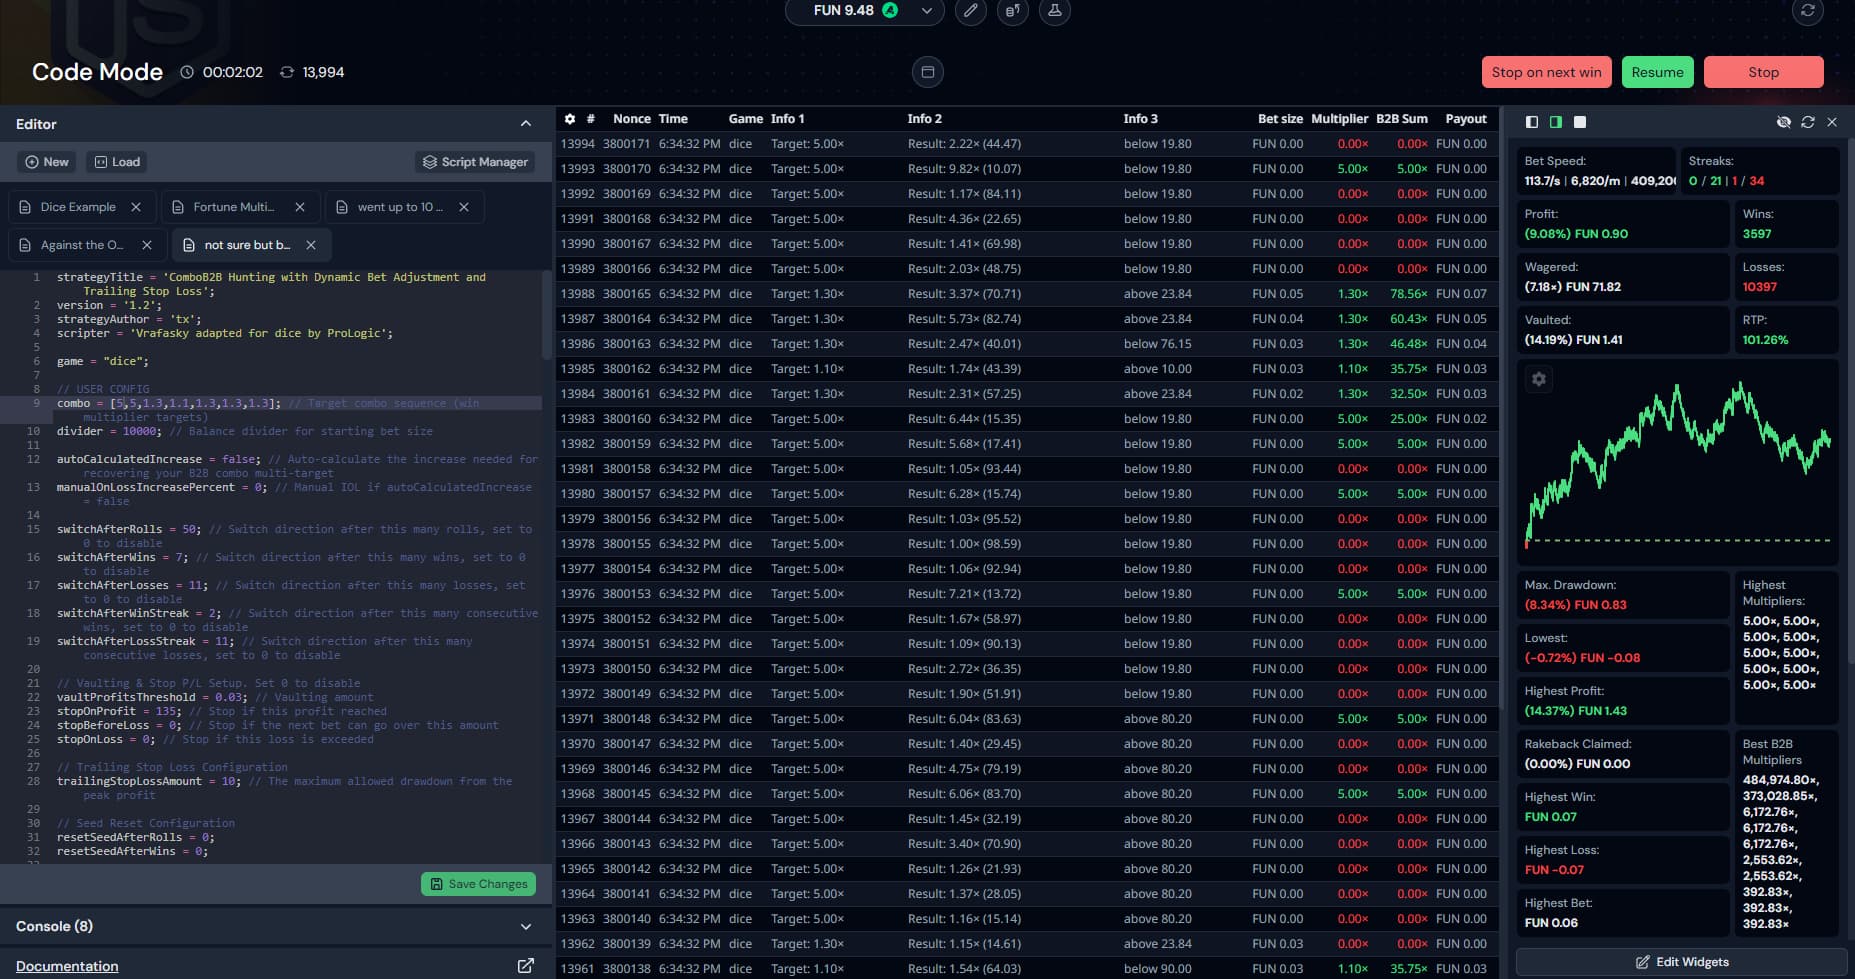Open the chart settings gear icon
The width and height of the screenshot is (1855, 979).
coord(1539,380)
